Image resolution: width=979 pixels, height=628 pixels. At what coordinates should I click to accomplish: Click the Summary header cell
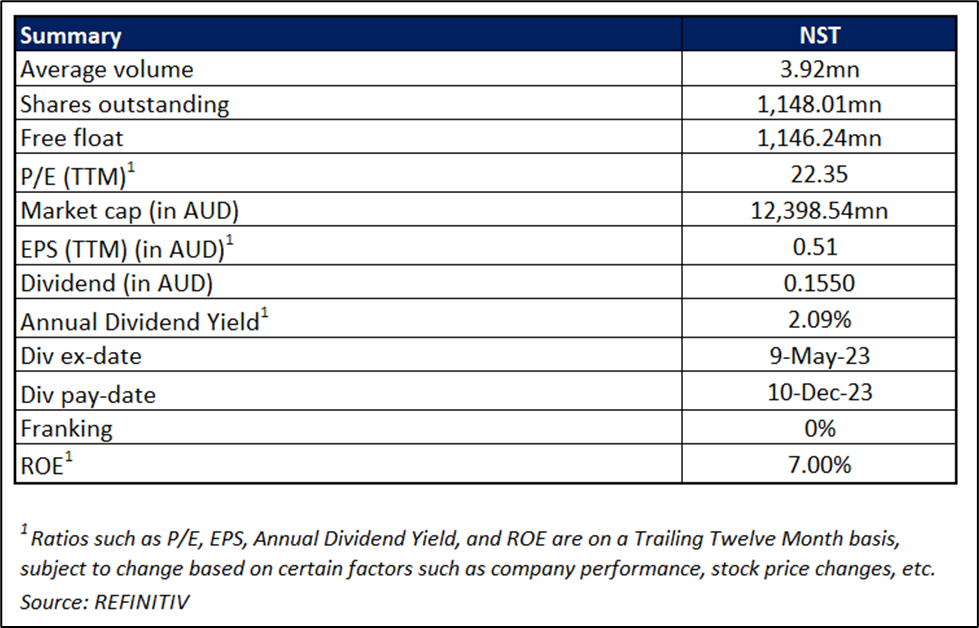pyautogui.click(x=348, y=34)
